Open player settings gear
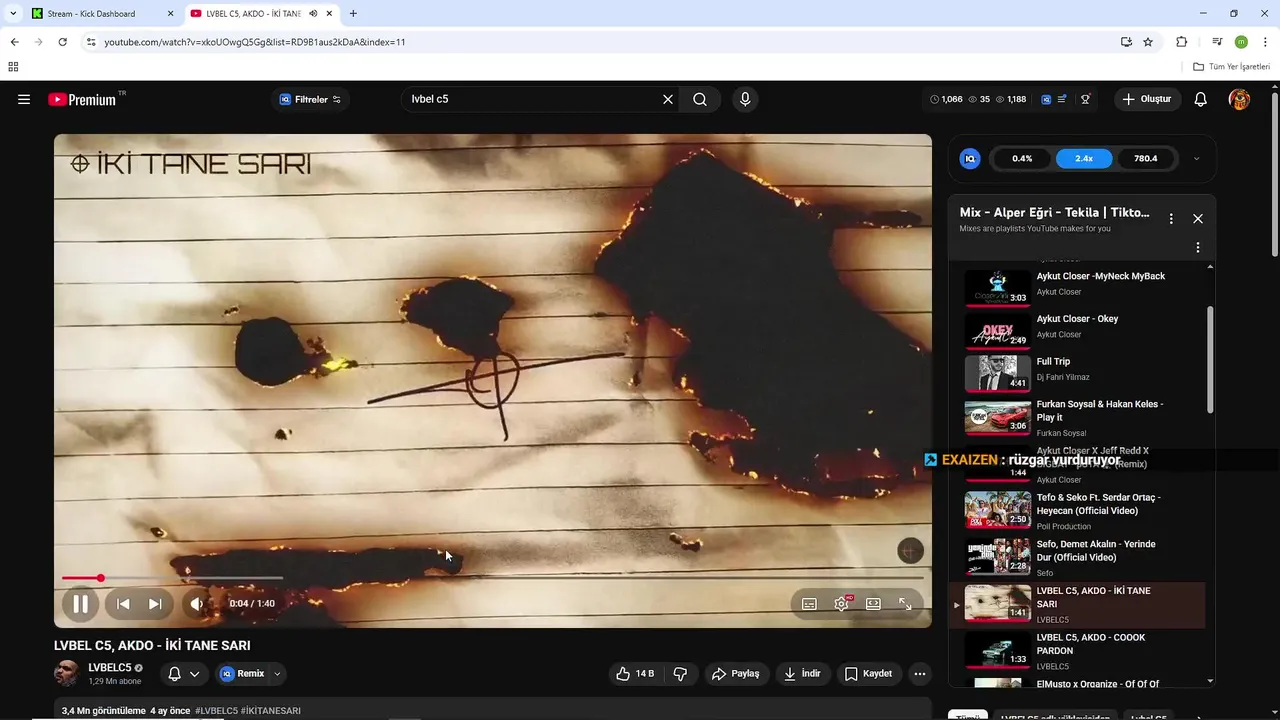The image size is (1280, 720). (842, 604)
